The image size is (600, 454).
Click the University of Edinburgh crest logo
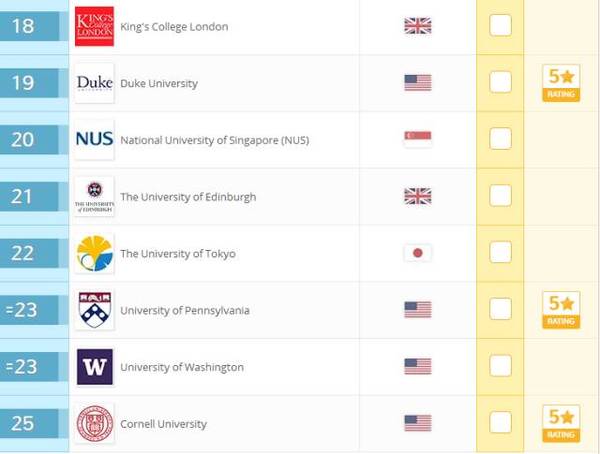tap(94, 196)
